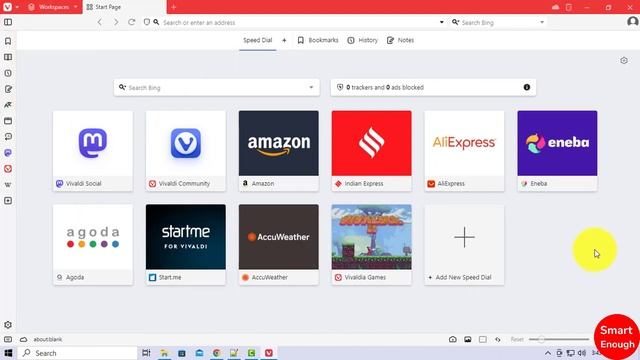Viewport: 640px width, 360px height.
Task: Open the AliExpress speed dial
Action: pyautogui.click(x=464, y=151)
